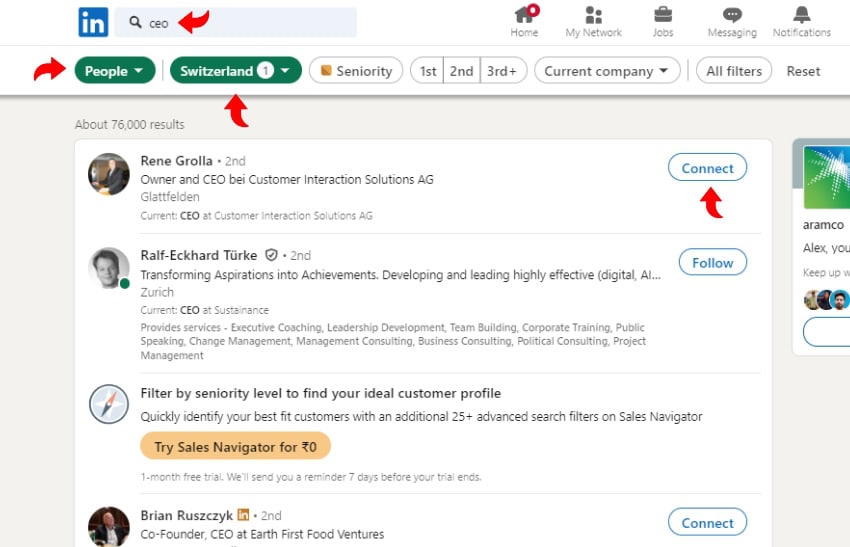Click the 'Zurich' location text
The width and height of the screenshot is (850, 547).
coord(157,292)
